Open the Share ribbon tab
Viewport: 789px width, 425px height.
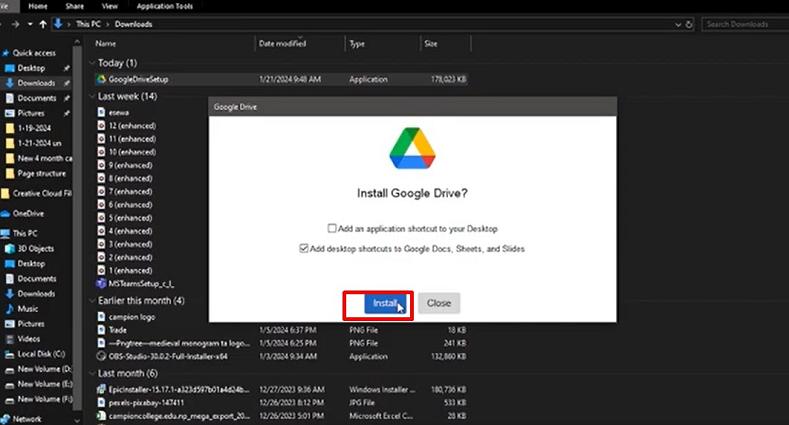point(74,7)
